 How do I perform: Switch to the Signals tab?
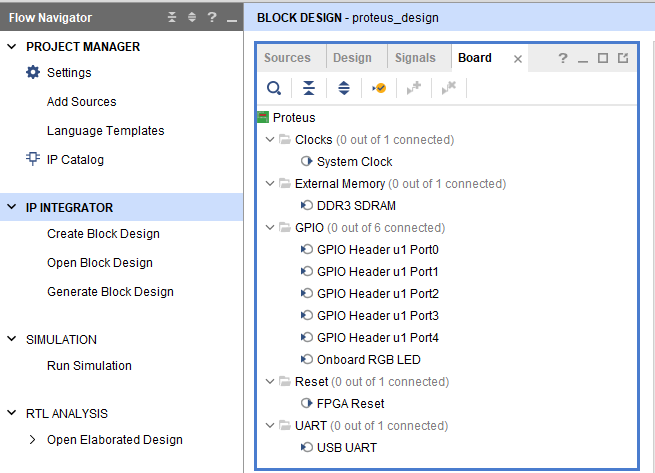(415, 58)
